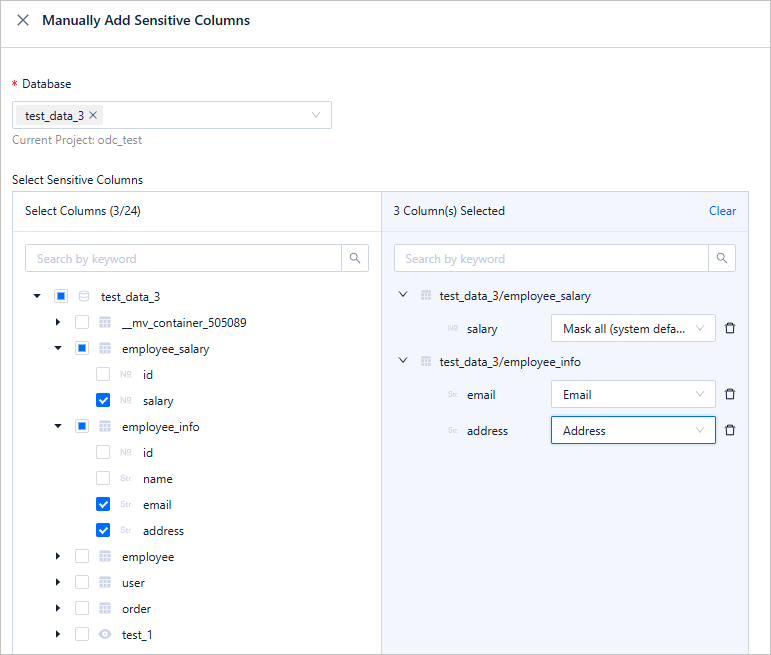Focus the left Search by keyword field
The image size is (771, 655).
[183, 258]
